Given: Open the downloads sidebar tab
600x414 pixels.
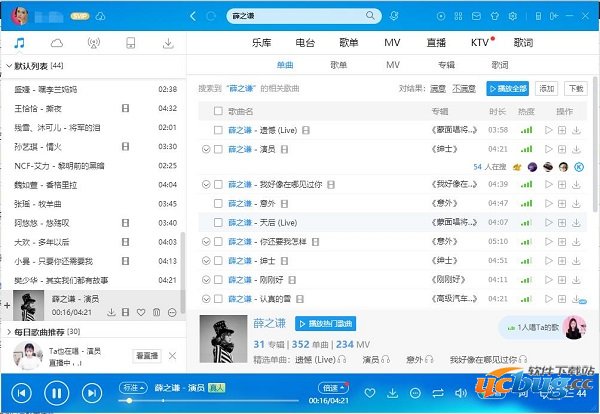Looking at the screenshot, I should pos(168,43).
